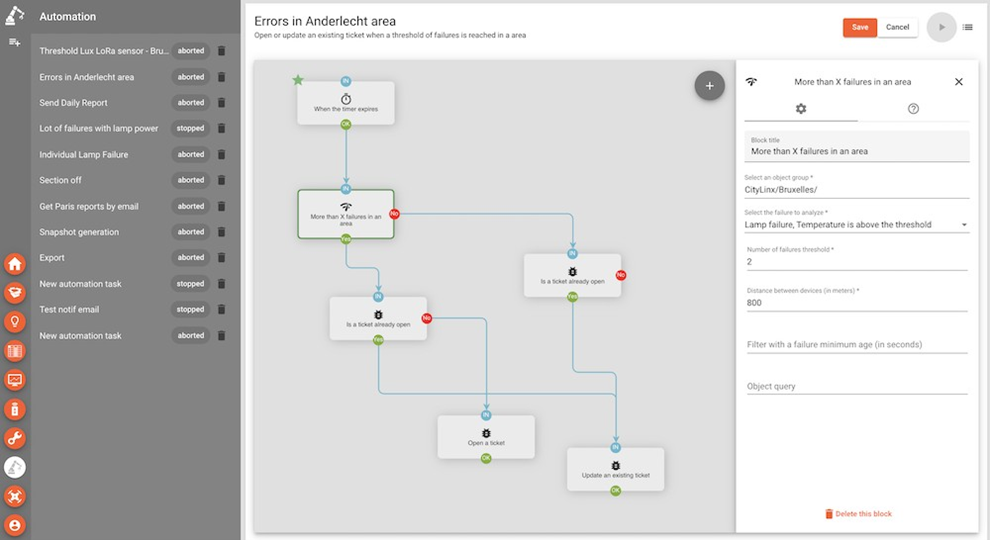
Task: Run the automation with the play button
Action: (x=940, y=27)
